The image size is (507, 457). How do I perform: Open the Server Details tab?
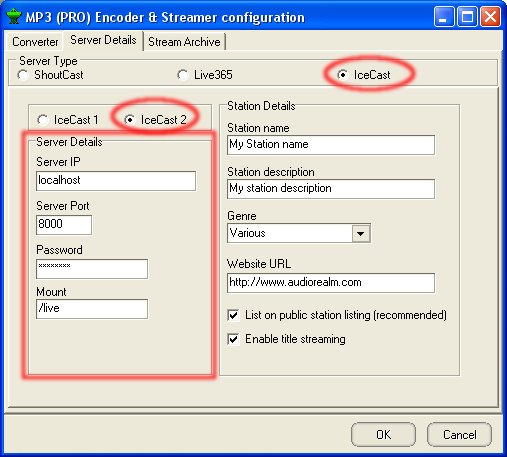(x=103, y=40)
